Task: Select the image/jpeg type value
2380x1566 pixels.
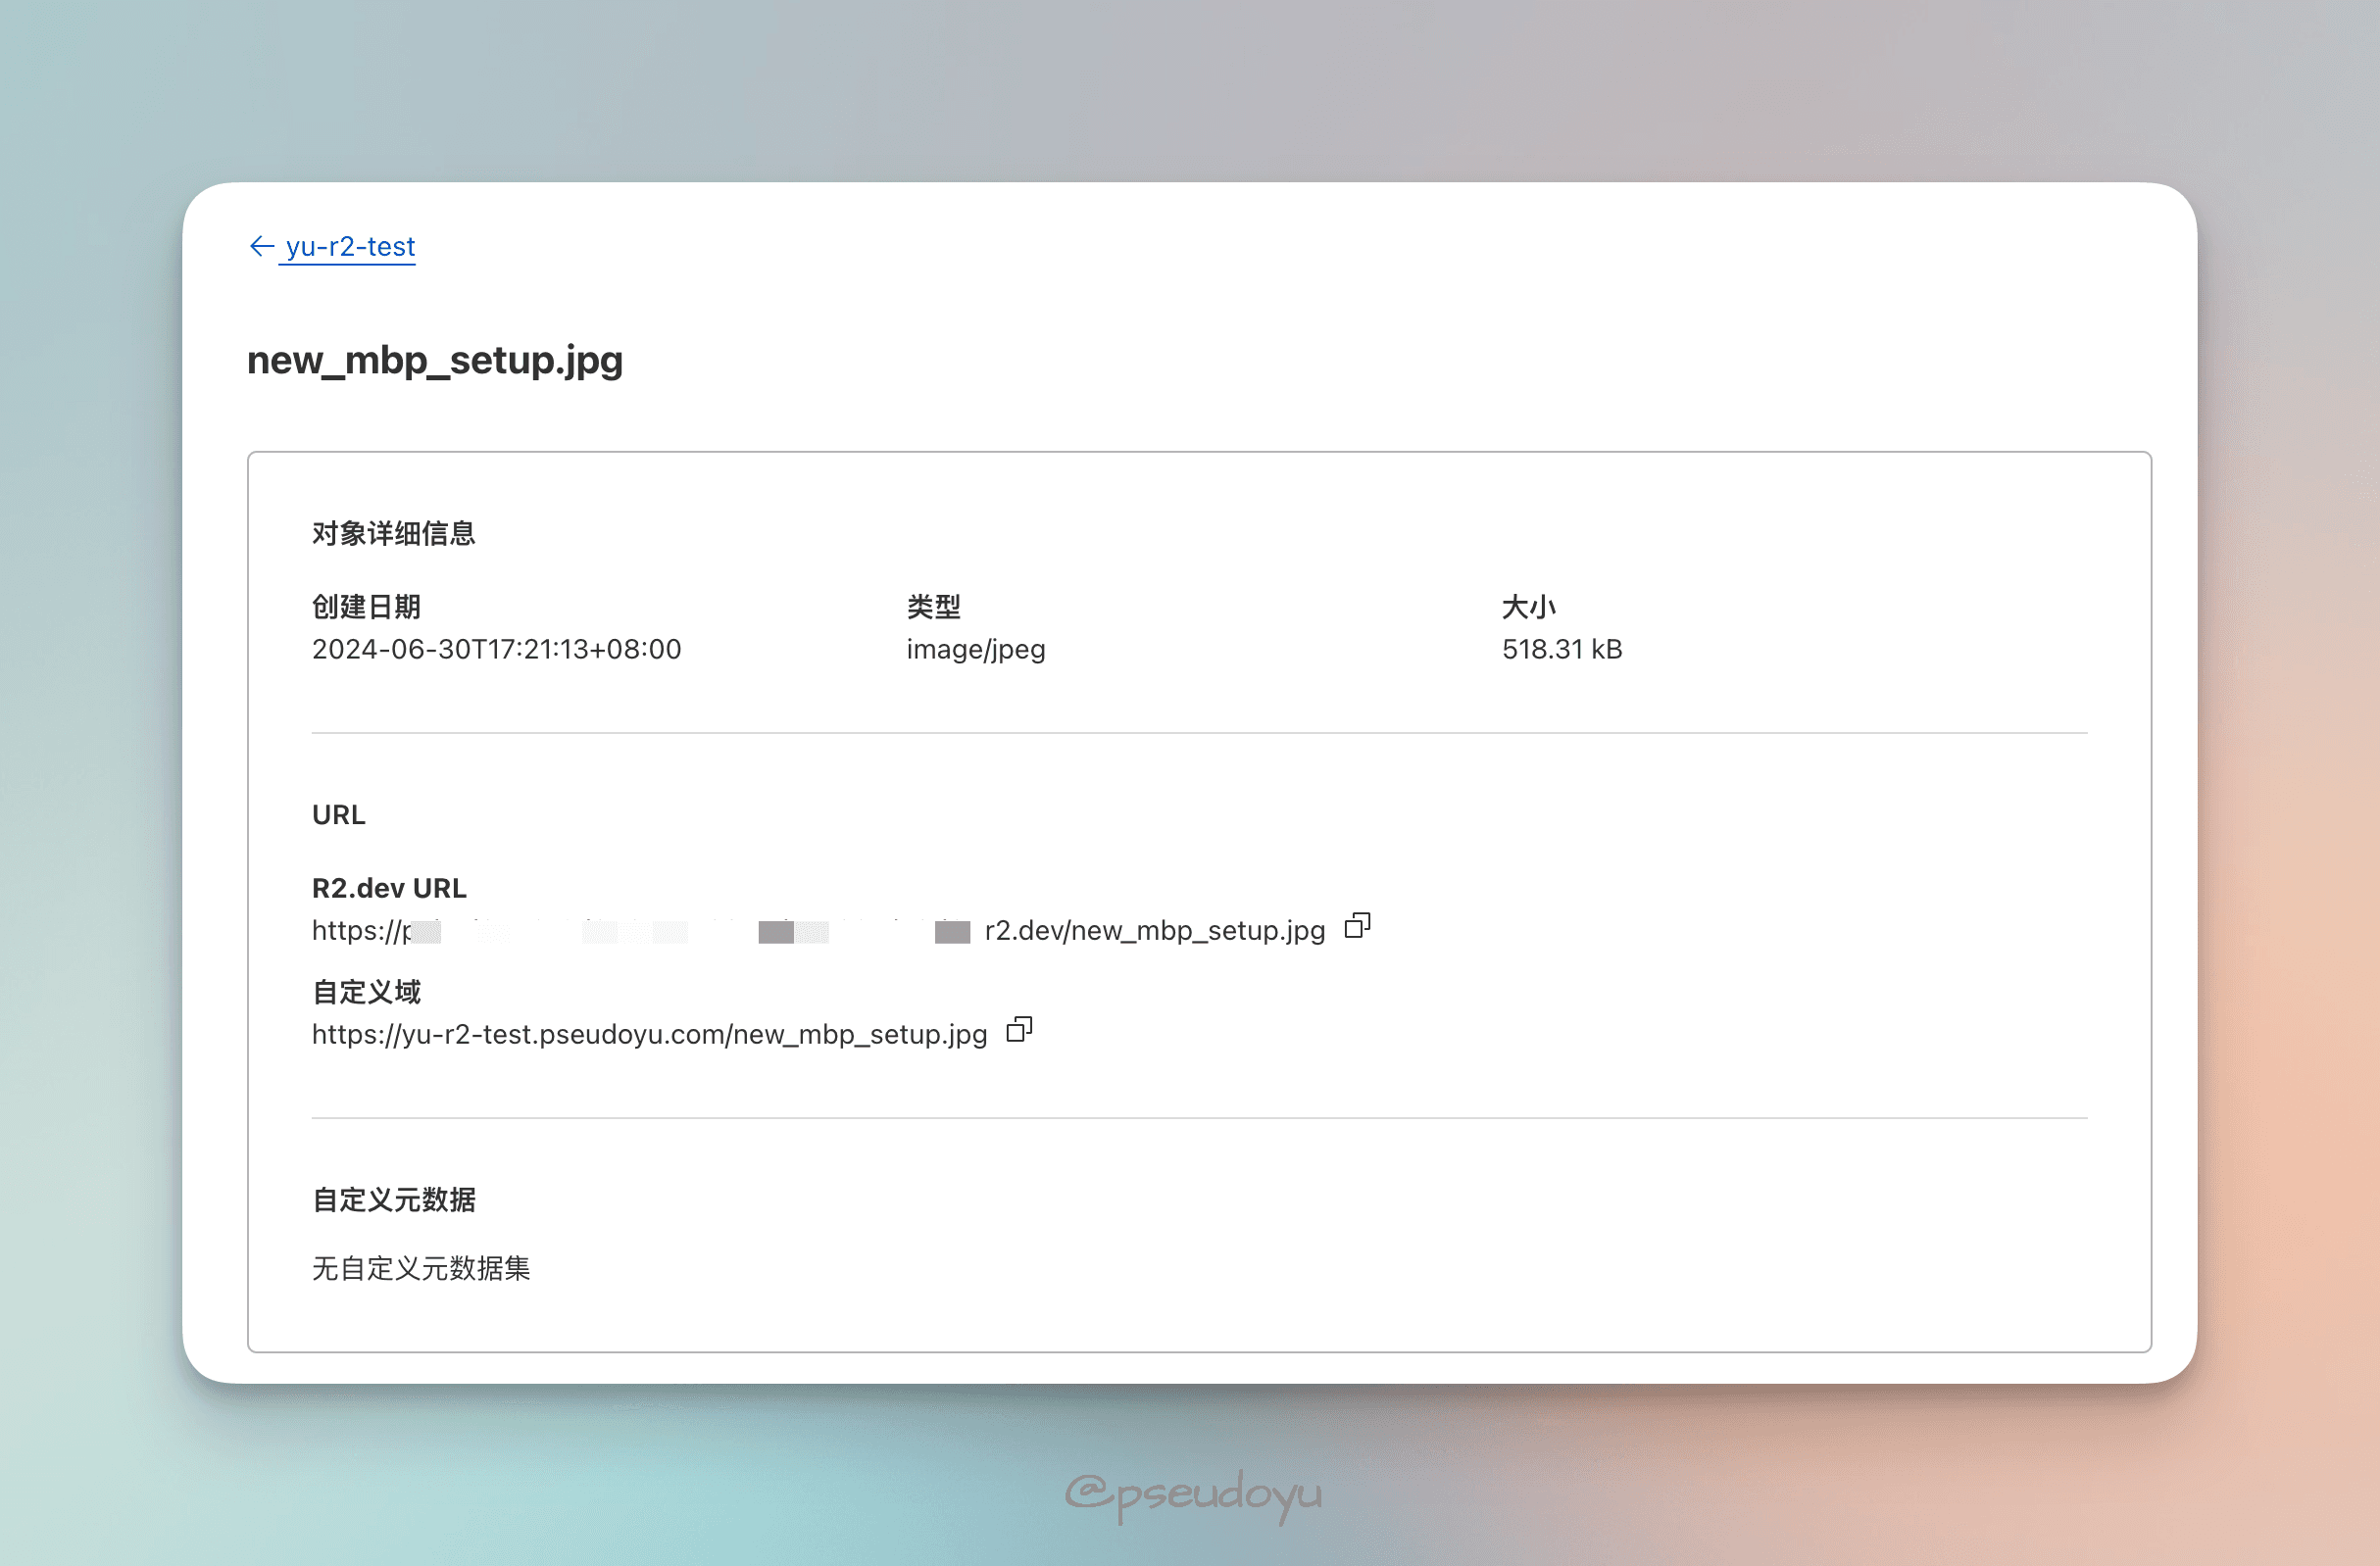Action: 976,650
